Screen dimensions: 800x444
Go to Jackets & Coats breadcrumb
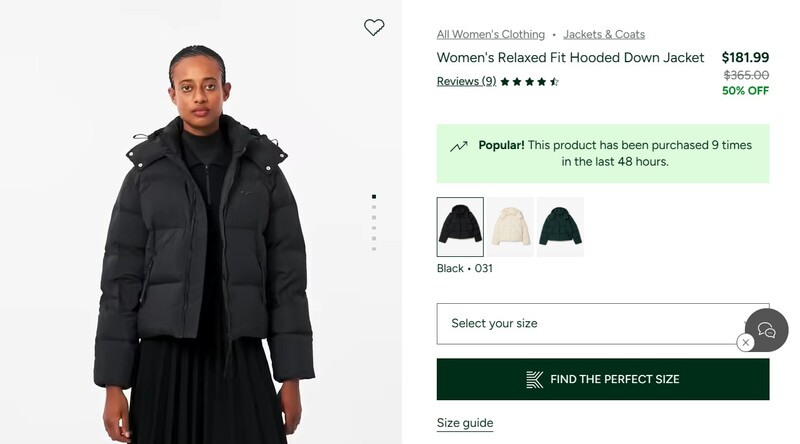pyautogui.click(x=604, y=34)
